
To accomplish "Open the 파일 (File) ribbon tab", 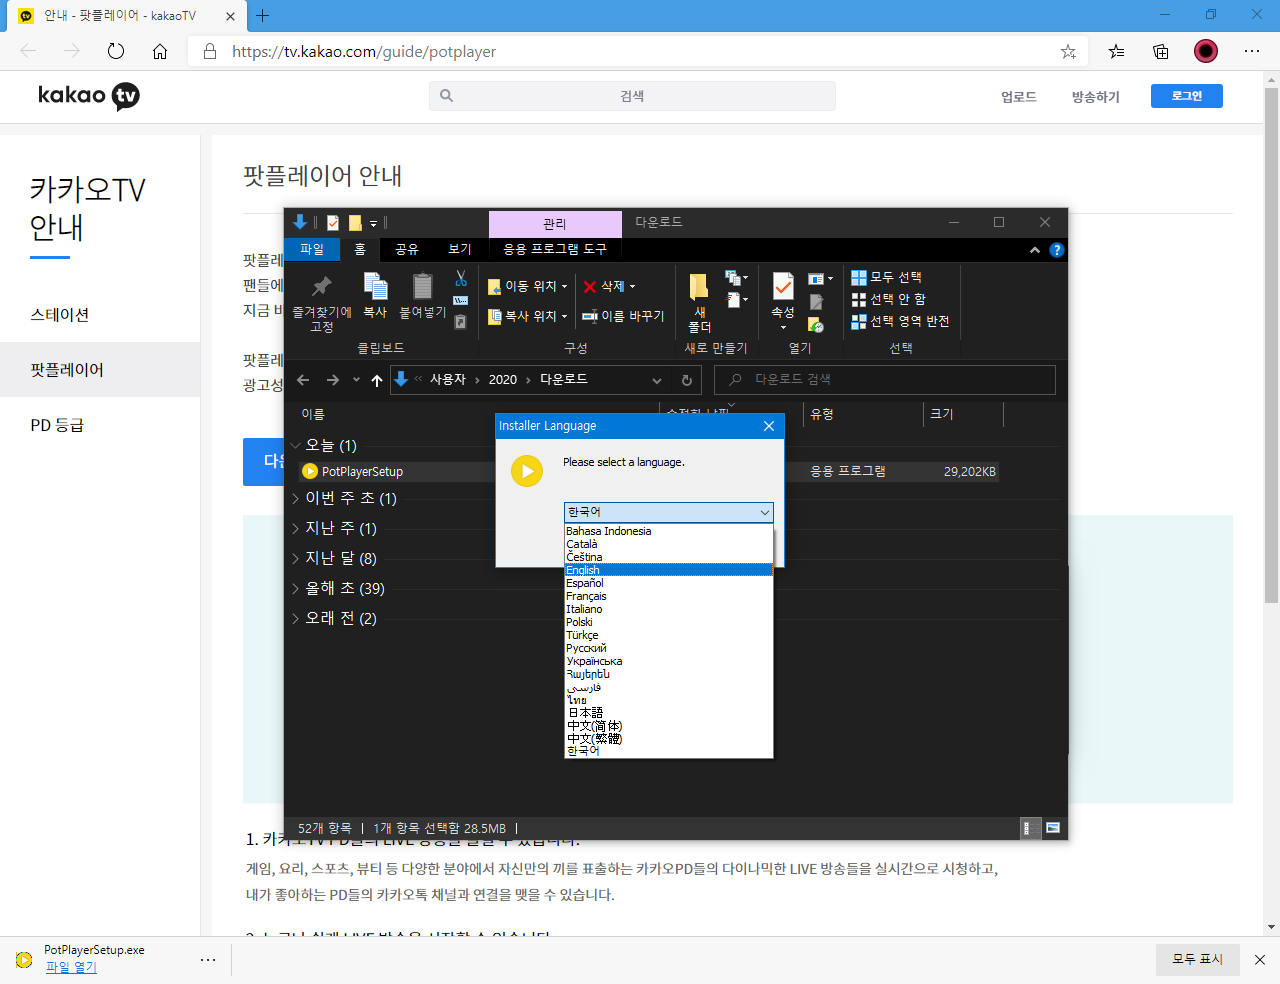I will click(312, 249).
